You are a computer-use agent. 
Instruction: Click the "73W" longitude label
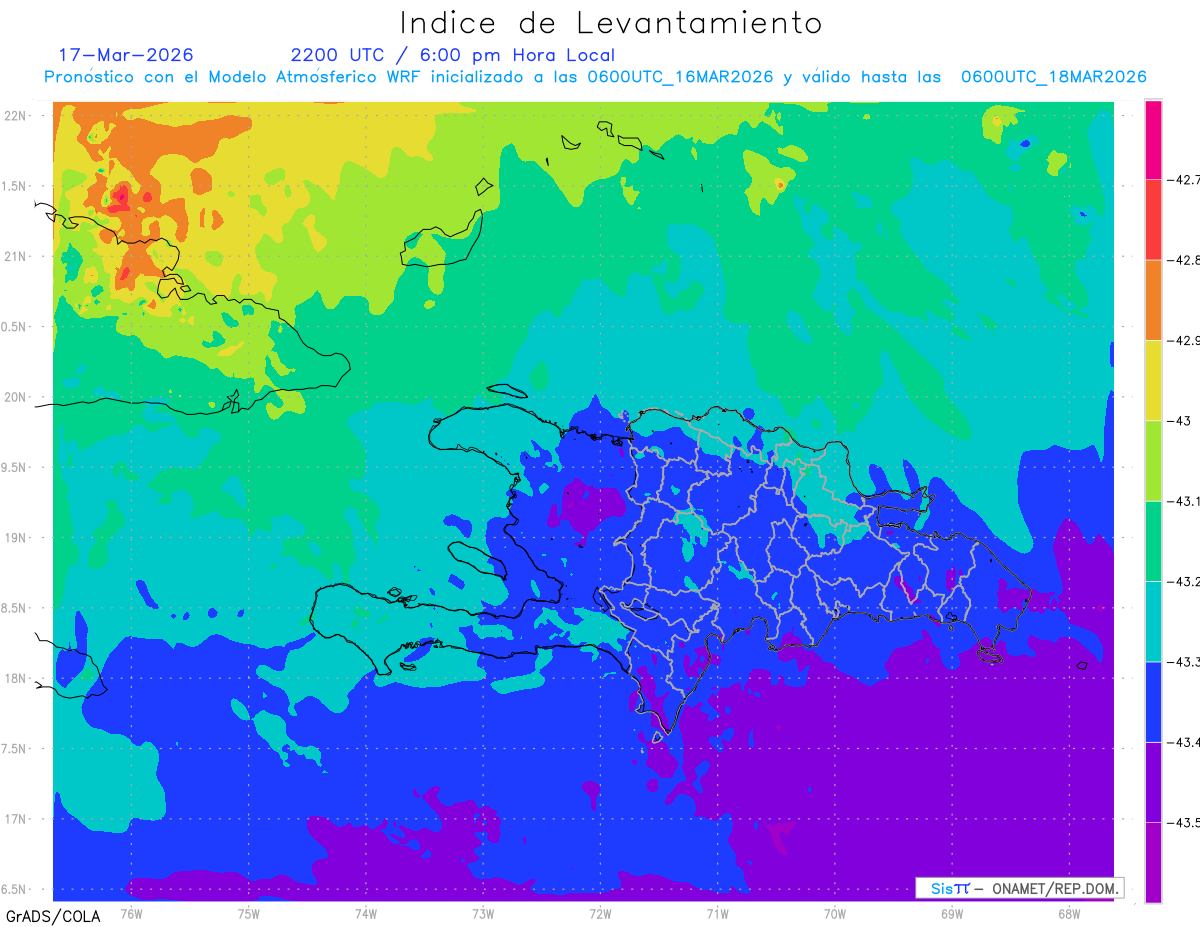pyautogui.click(x=483, y=913)
